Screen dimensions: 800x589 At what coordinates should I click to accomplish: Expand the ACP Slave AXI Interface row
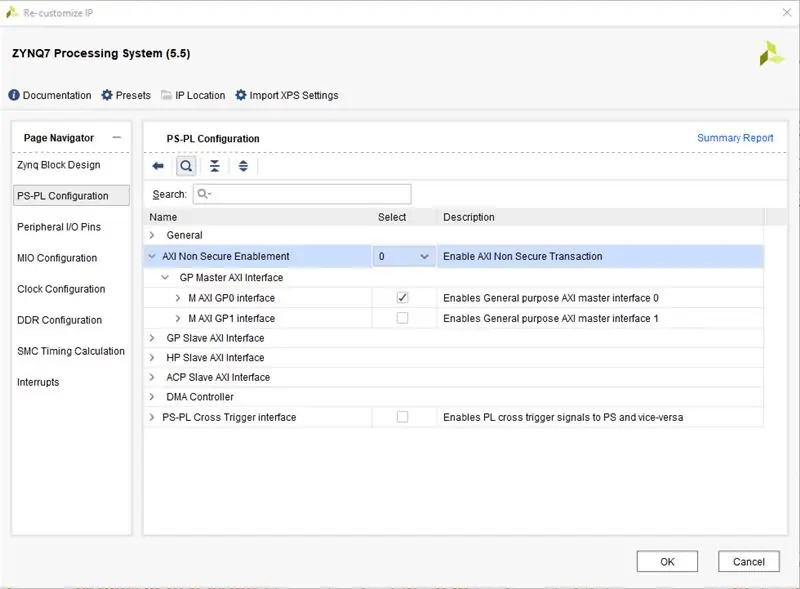coord(152,377)
